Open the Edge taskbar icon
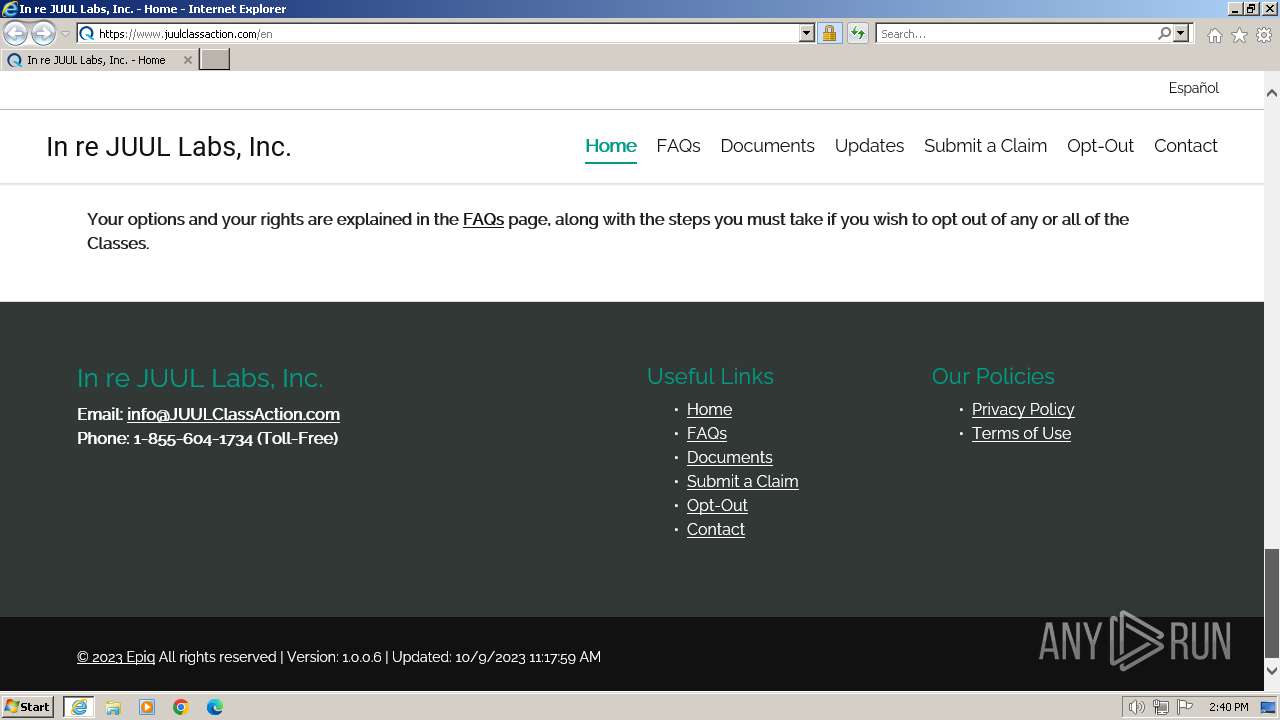1280x720 pixels. click(x=215, y=707)
